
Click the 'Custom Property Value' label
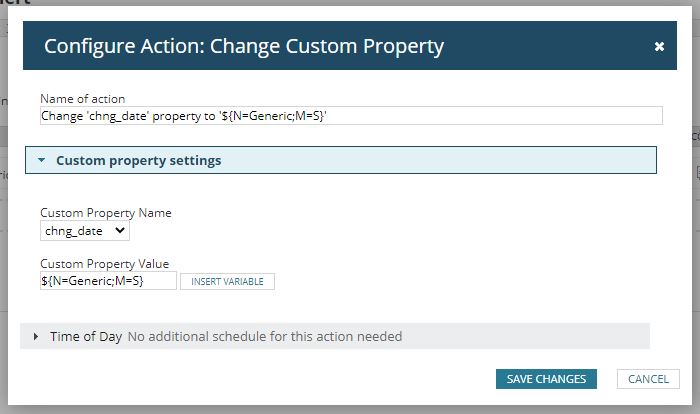coord(105,264)
